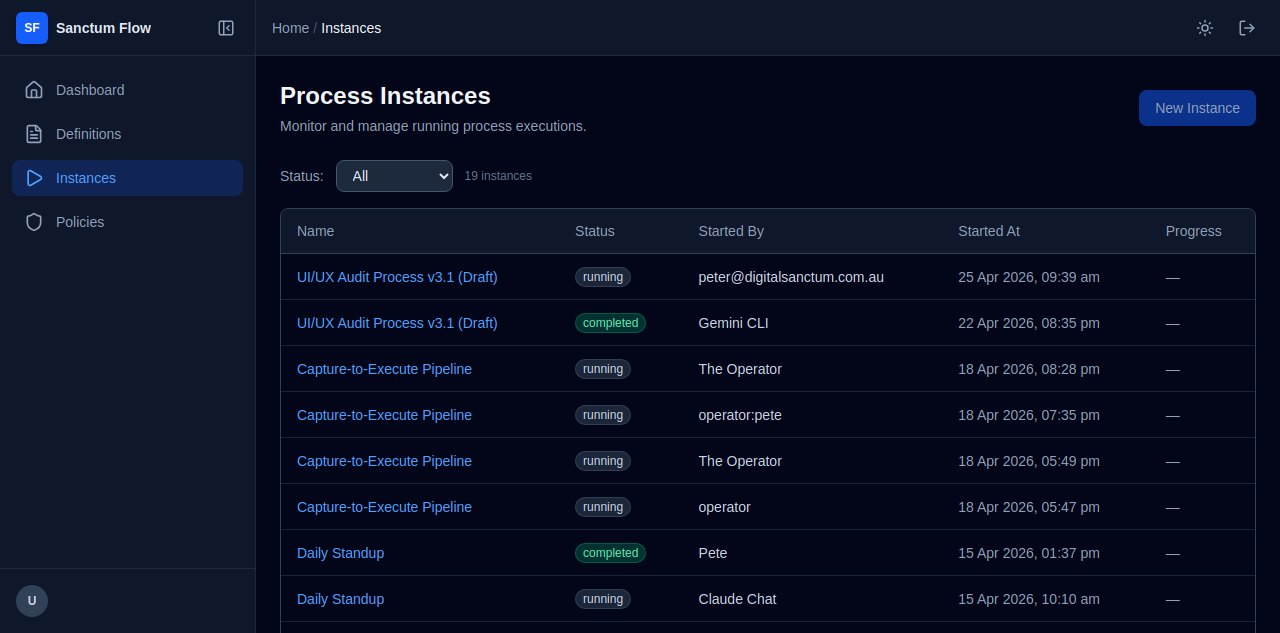Click the Name column header
The width and height of the screenshot is (1280, 633).
click(x=315, y=231)
